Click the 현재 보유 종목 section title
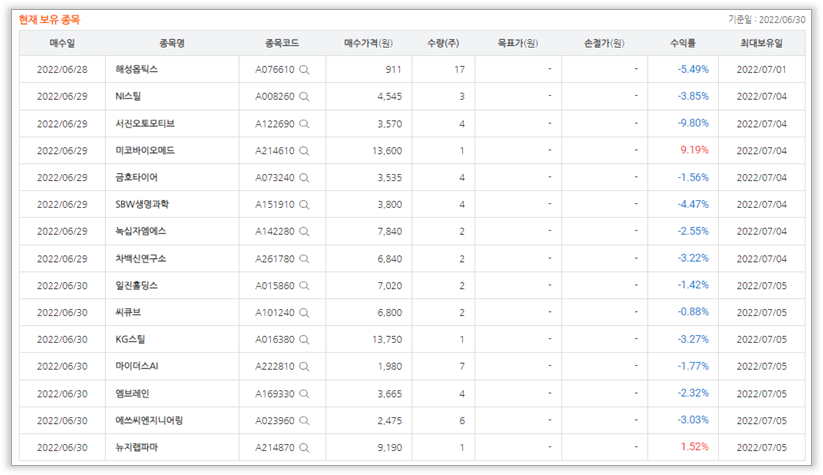823x475 pixels. tap(49, 19)
